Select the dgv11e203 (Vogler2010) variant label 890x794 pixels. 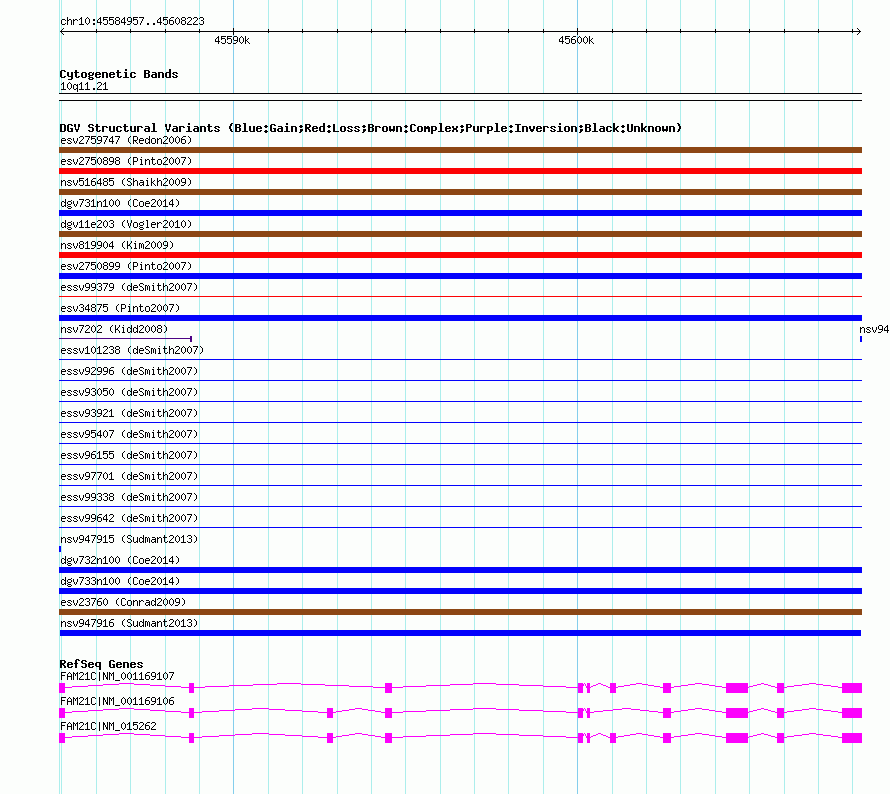[x=126, y=224]
